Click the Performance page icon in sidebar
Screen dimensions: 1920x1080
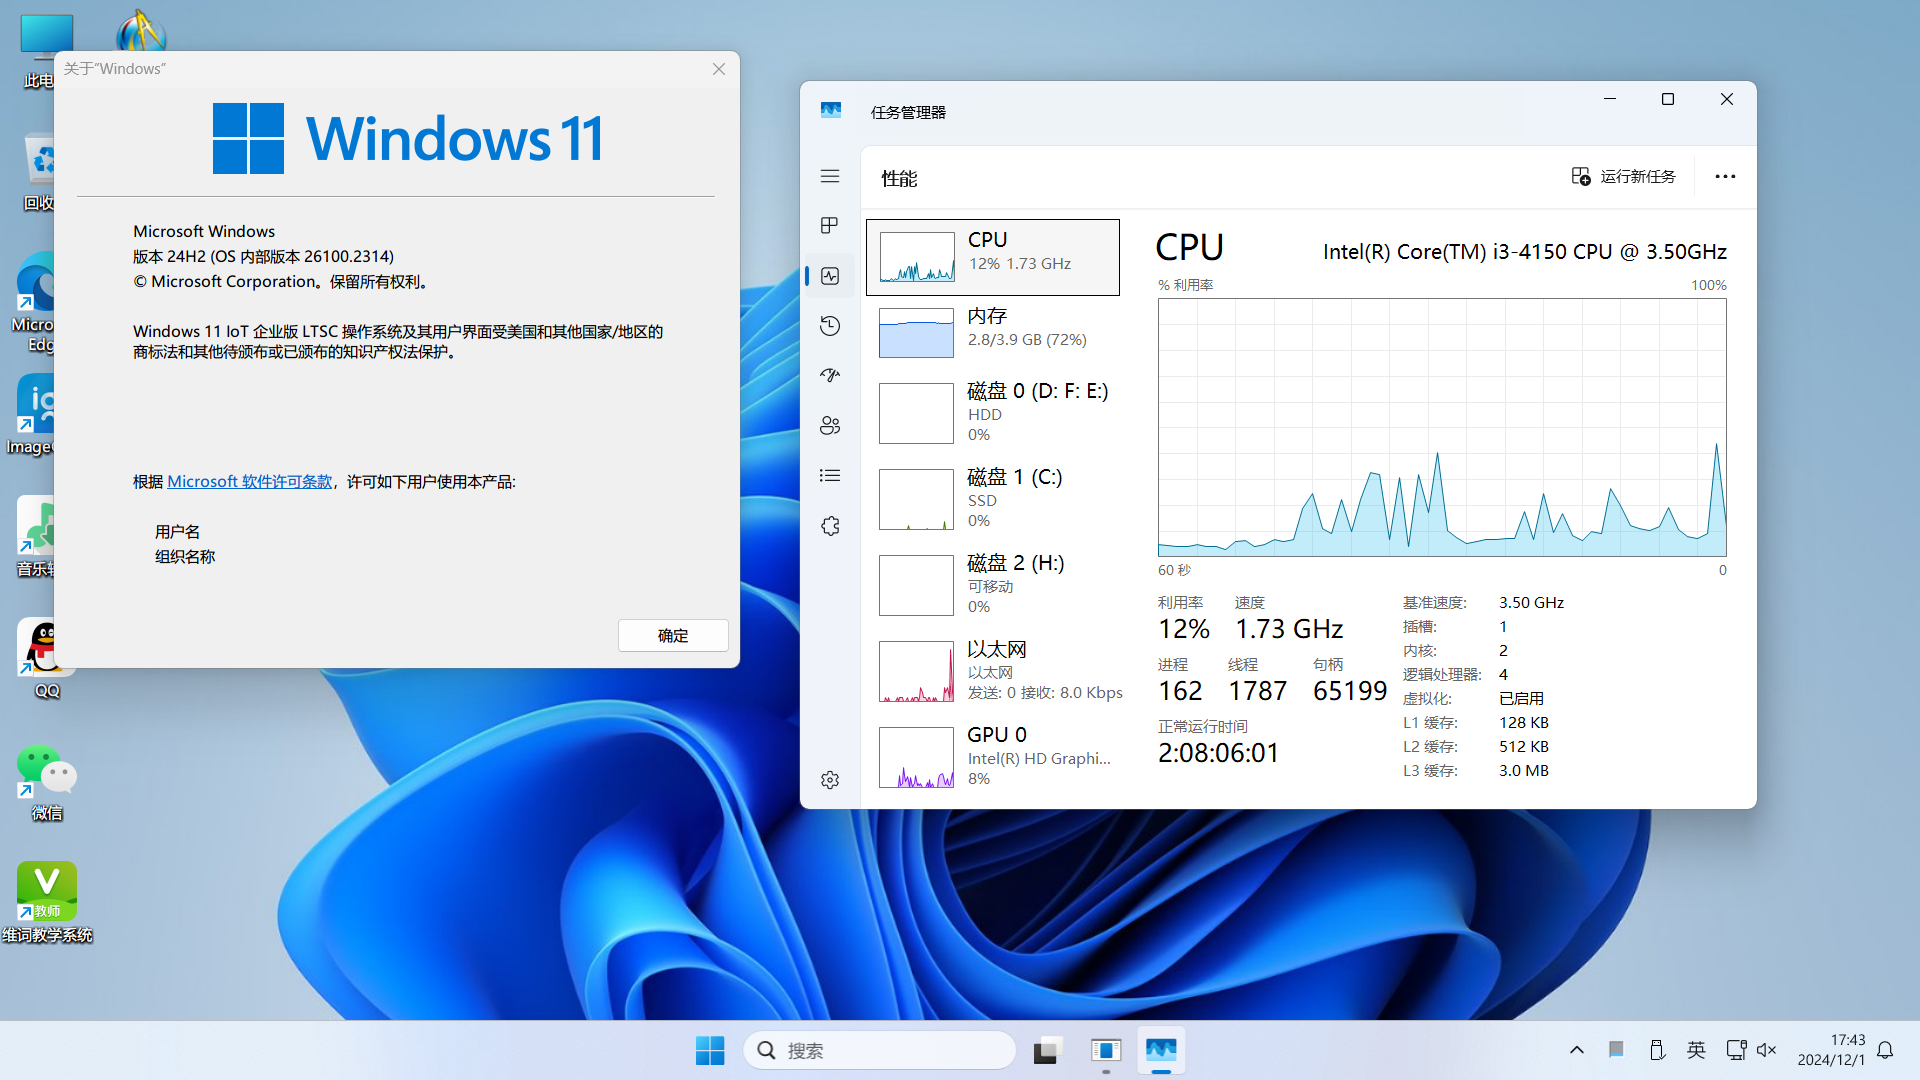[829, 276]
